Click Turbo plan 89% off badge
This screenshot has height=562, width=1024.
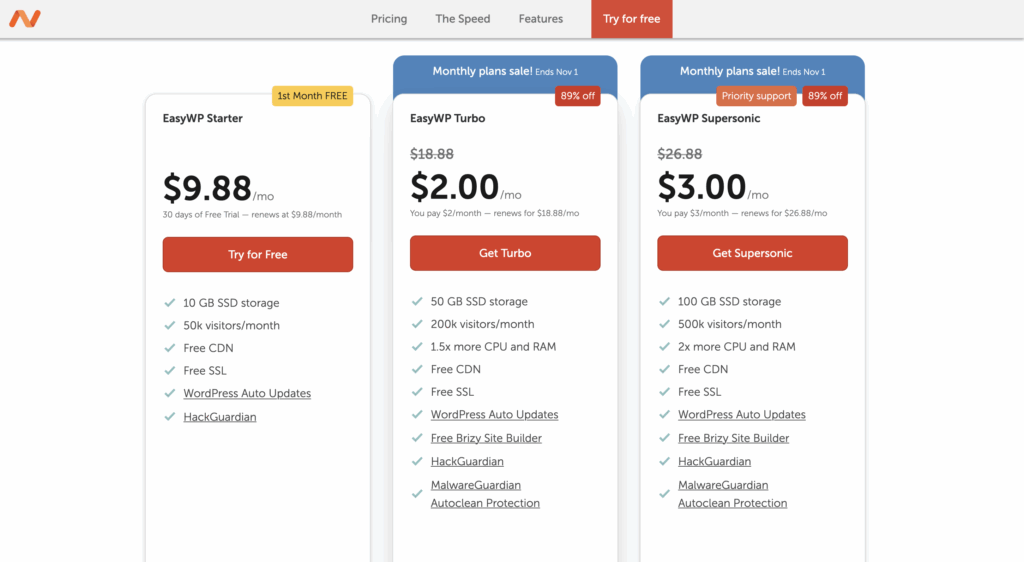tap(577, 96)
